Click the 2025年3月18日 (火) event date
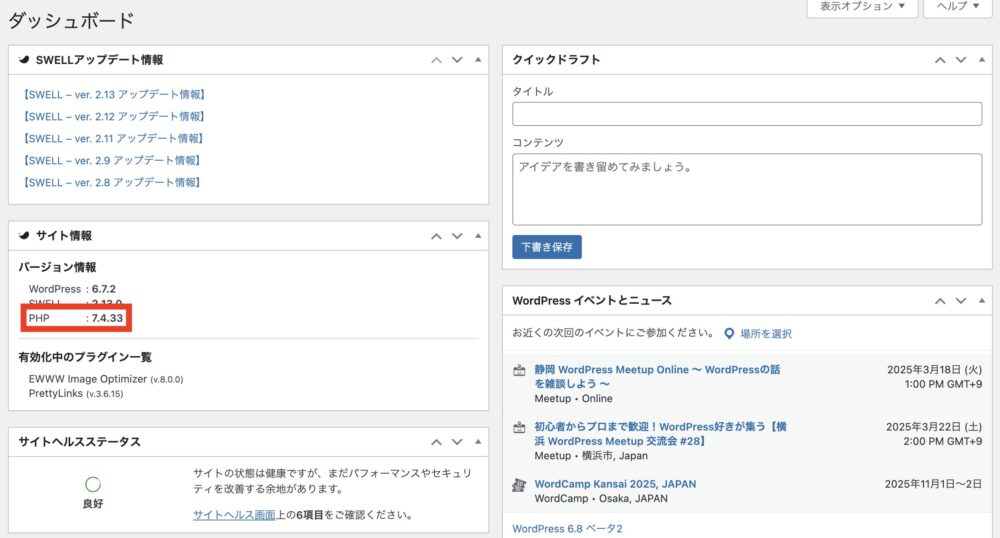 point(934,370)
